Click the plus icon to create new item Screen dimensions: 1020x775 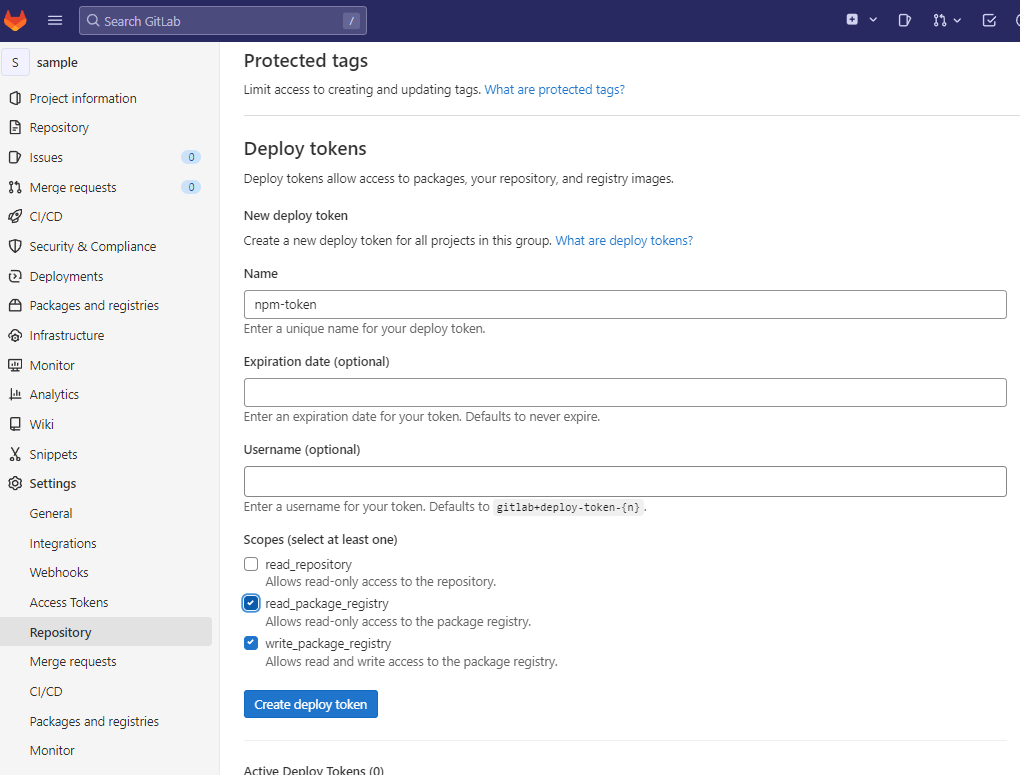click(x=852, y=19)
